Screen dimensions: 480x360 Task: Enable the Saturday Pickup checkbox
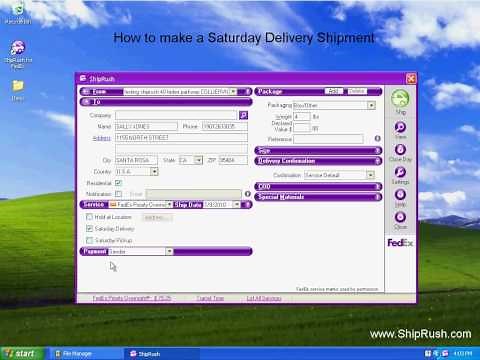pos(89,240)
